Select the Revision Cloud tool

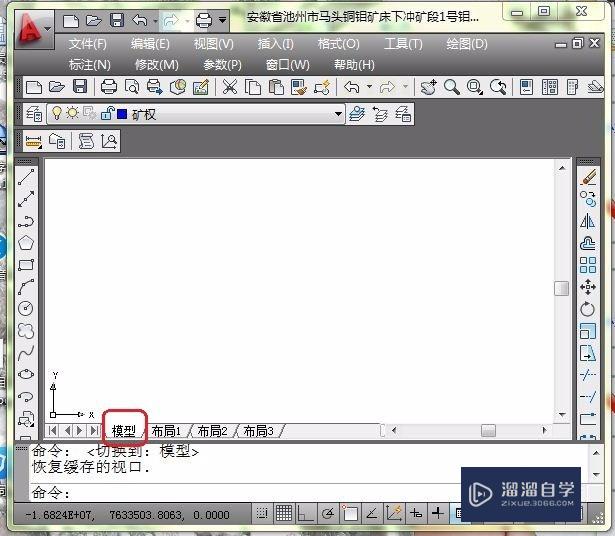[x=26, y=331]
